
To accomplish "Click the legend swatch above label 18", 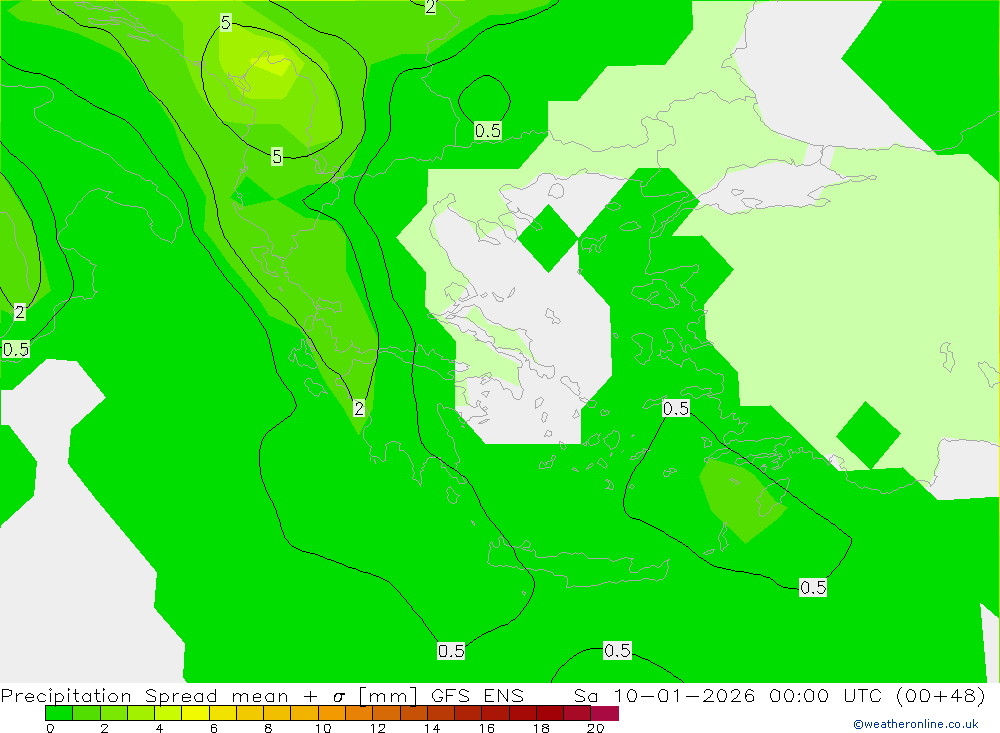I will tap(550, 713).
